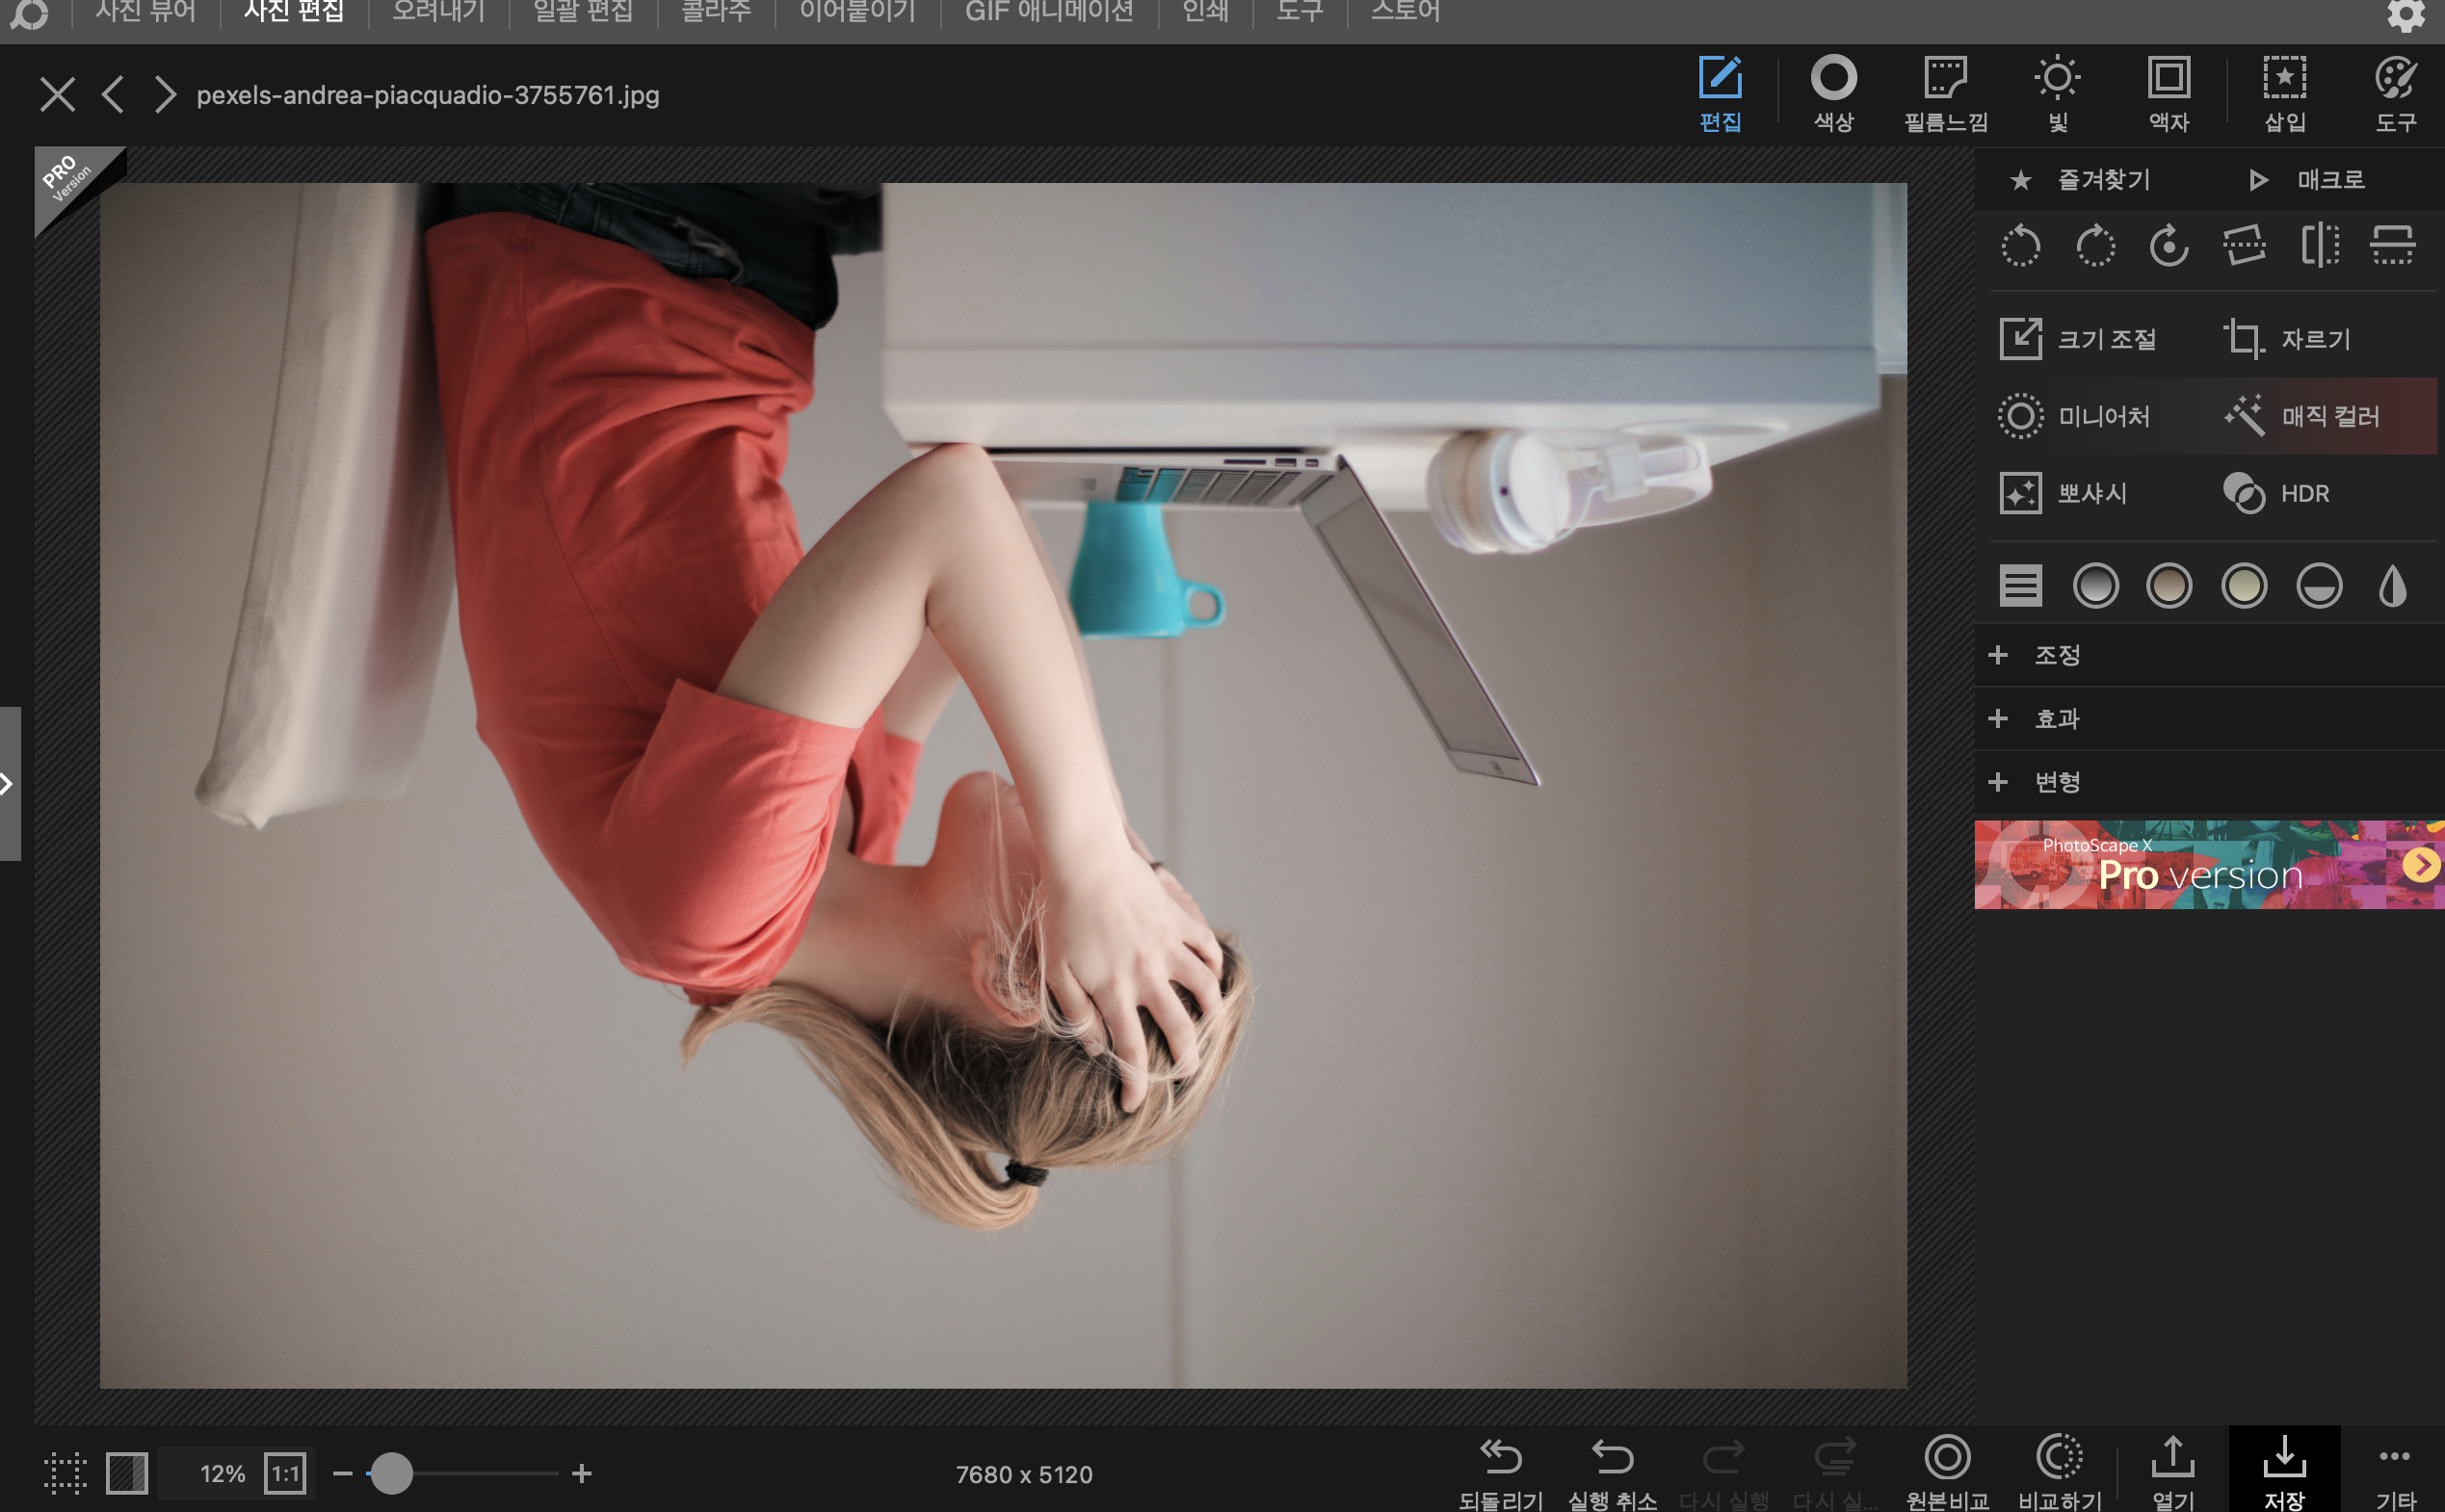Screen dimensions: 2445x1512
Task: Open the 색상 color panel tab
Action: point(1833,94)
